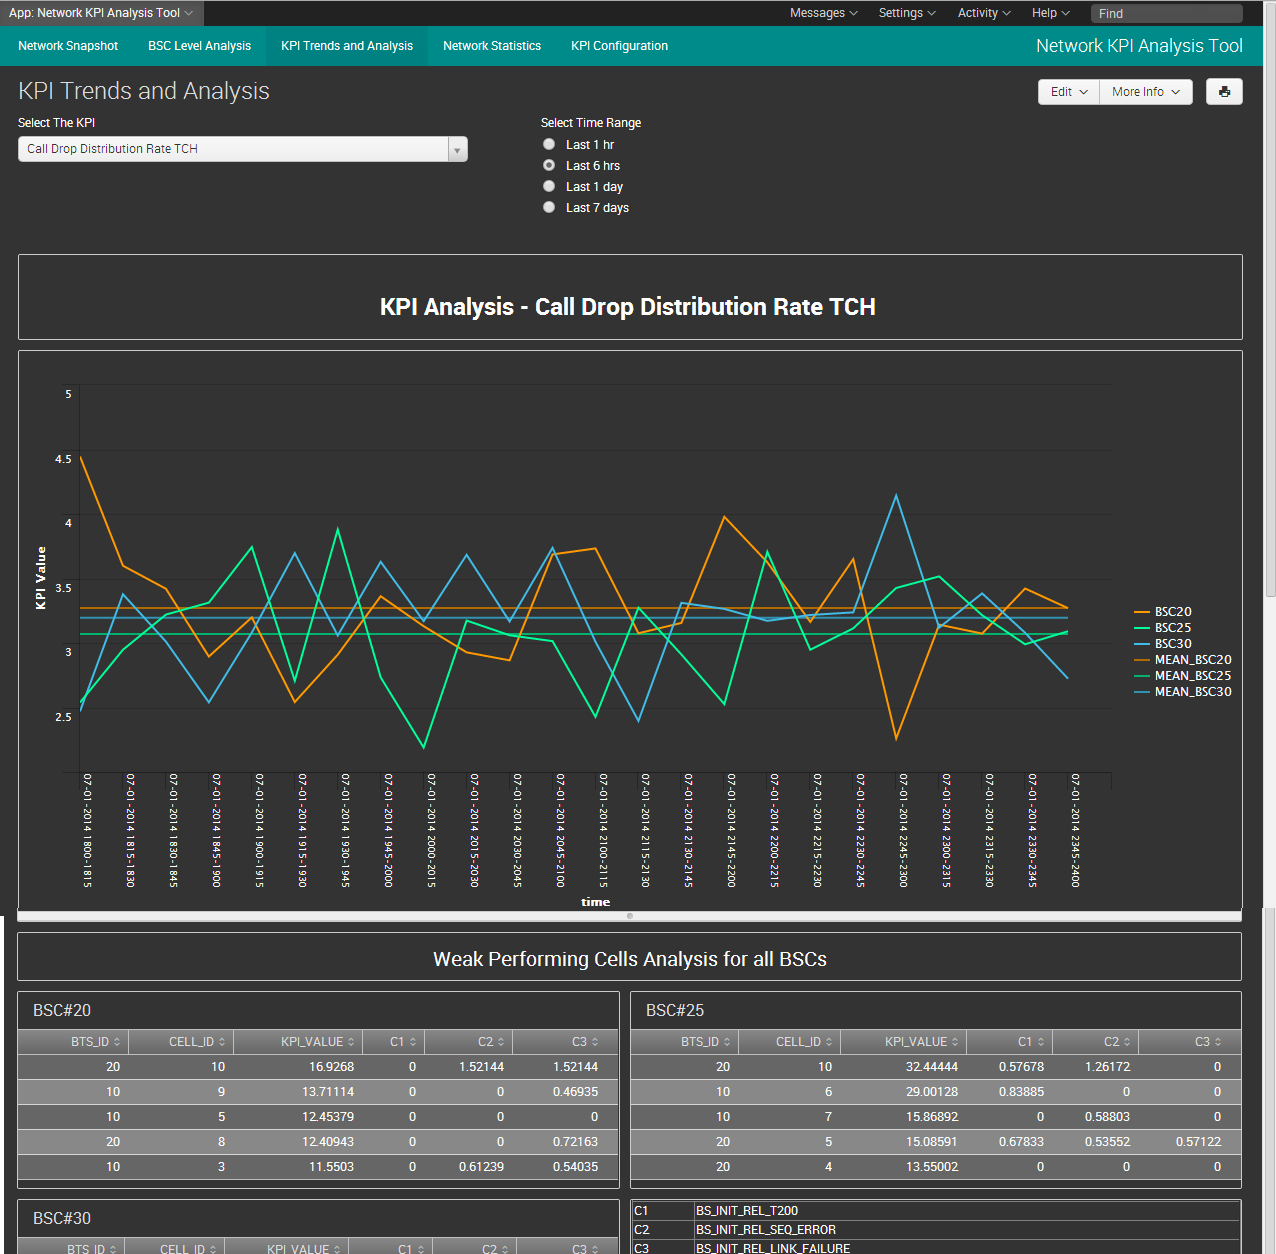Select Last 7 days time range
The image size is (1276, 1254).
[x=549, y=208]
